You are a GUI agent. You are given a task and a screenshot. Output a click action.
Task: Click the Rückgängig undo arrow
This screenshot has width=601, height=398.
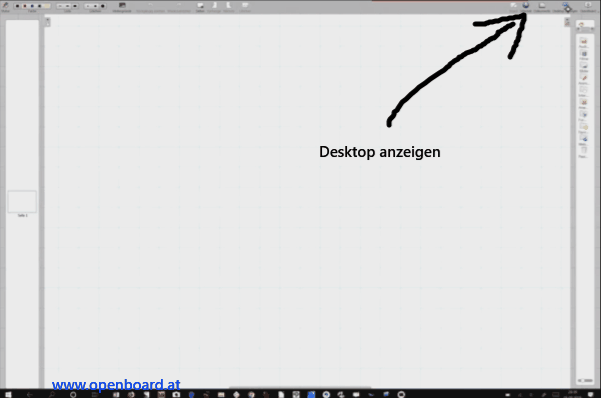[x=150, y=5]
